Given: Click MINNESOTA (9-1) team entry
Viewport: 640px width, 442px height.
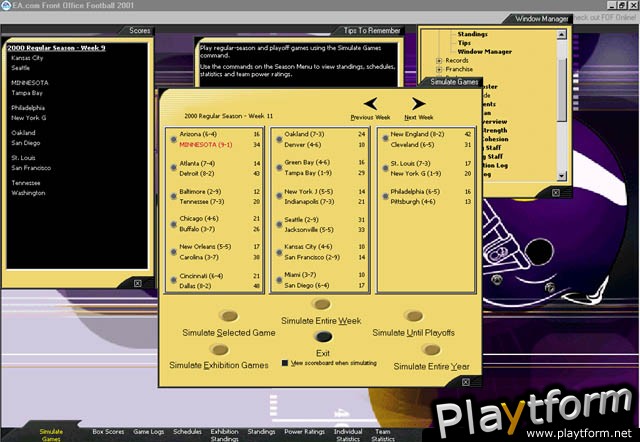Looking at the screenshot, I should click(206, 144).
